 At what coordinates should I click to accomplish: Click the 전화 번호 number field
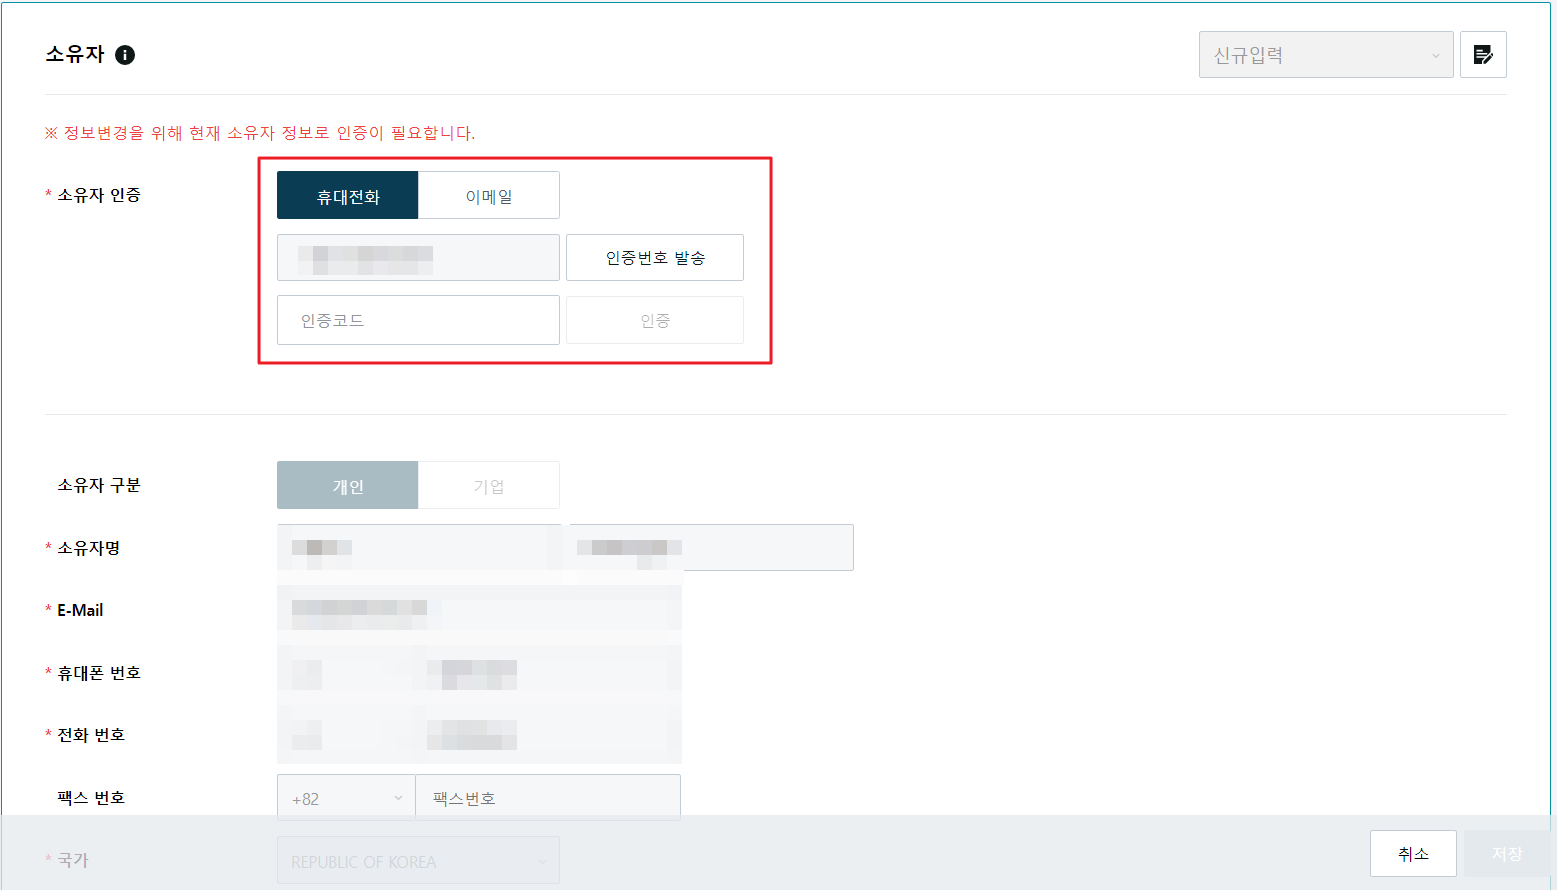pos(548,735)
